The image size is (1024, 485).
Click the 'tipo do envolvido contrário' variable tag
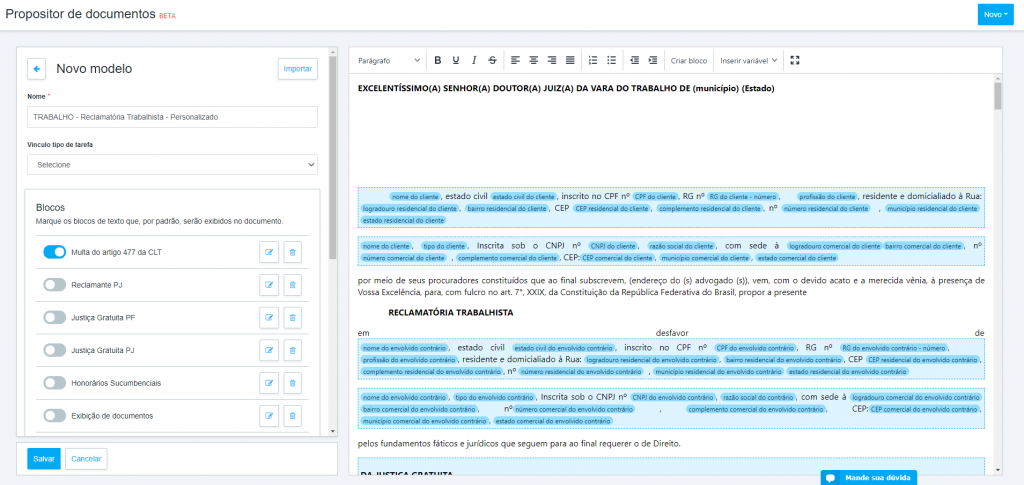tap(493, 398)
